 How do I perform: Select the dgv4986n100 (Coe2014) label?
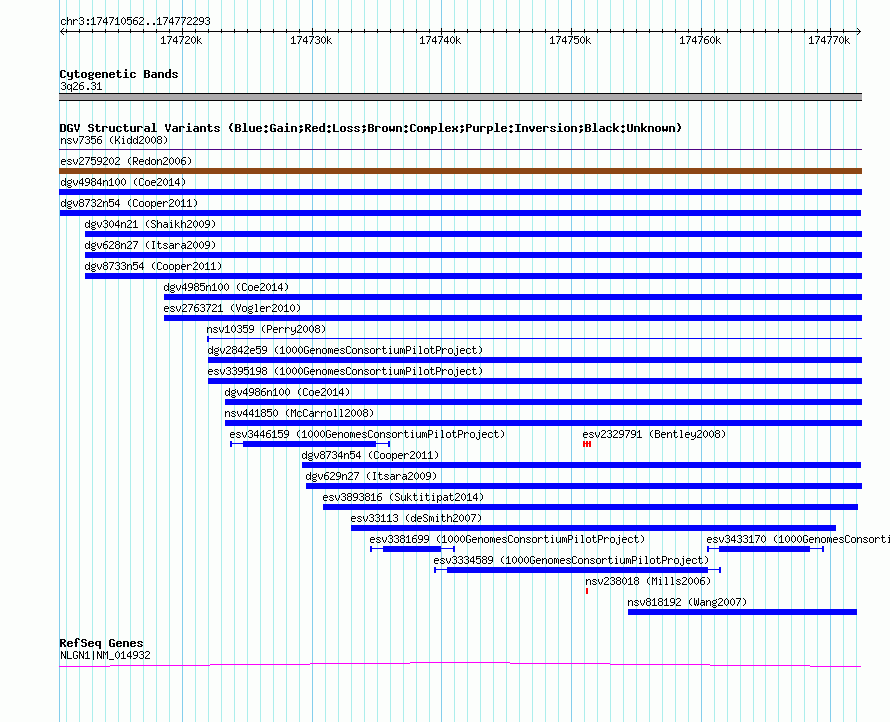pyautogui.click(x=287, y=392)
